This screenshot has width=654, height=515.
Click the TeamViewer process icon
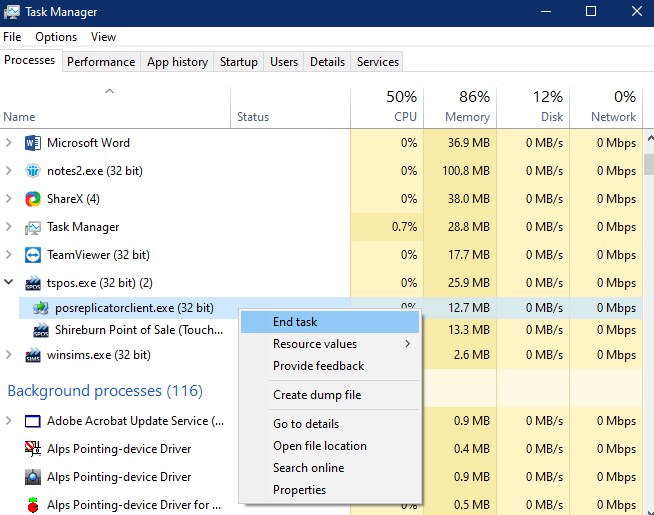click(33, 255)
